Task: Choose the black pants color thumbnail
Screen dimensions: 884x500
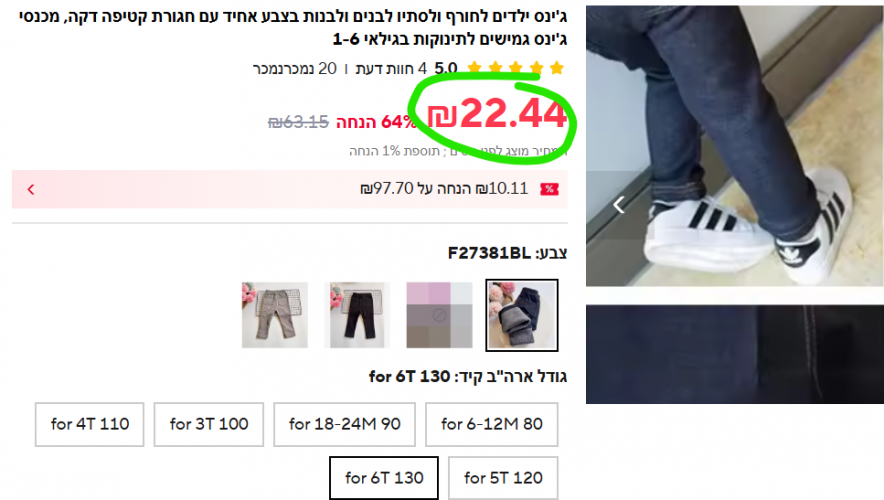Action: 357,315
